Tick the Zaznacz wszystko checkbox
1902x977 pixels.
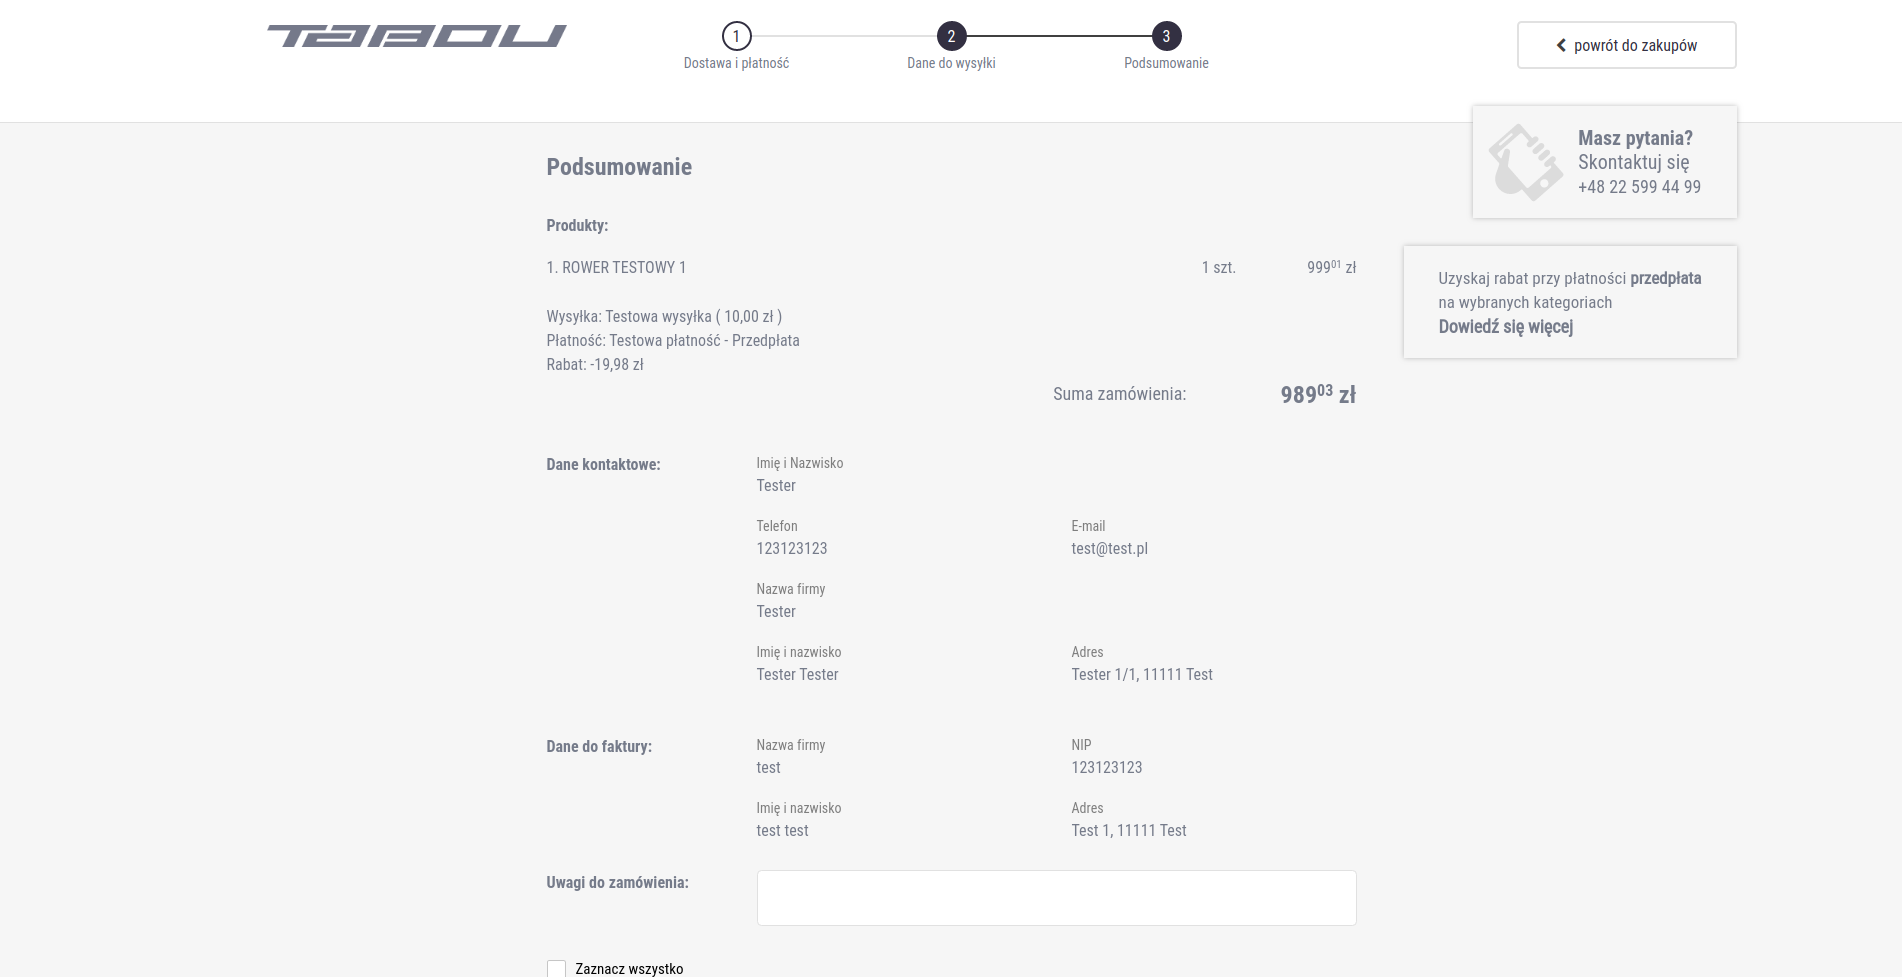[x=556, y=968]
